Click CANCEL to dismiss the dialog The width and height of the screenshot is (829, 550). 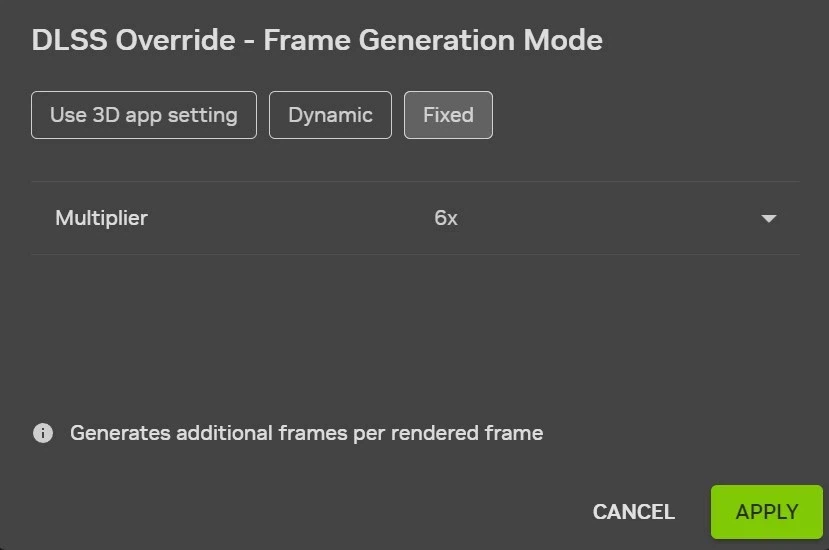tap(633, 512)
